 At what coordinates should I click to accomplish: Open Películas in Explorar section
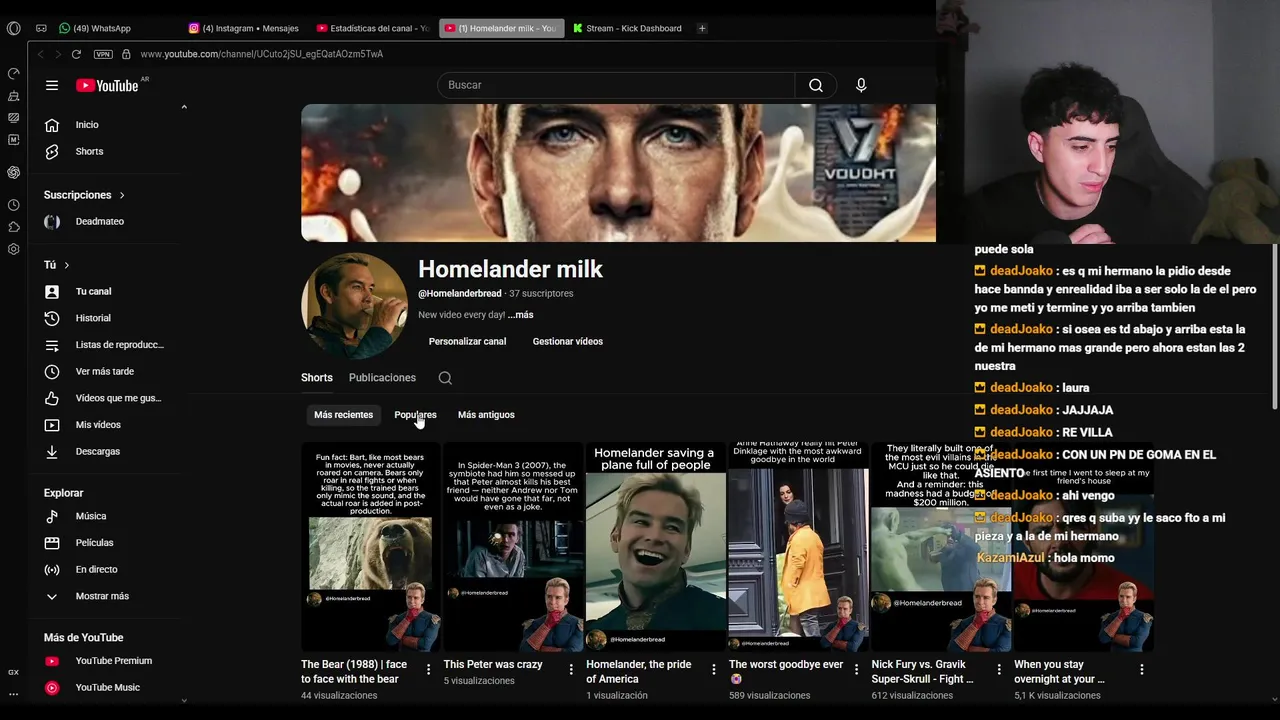coord(94,543)
